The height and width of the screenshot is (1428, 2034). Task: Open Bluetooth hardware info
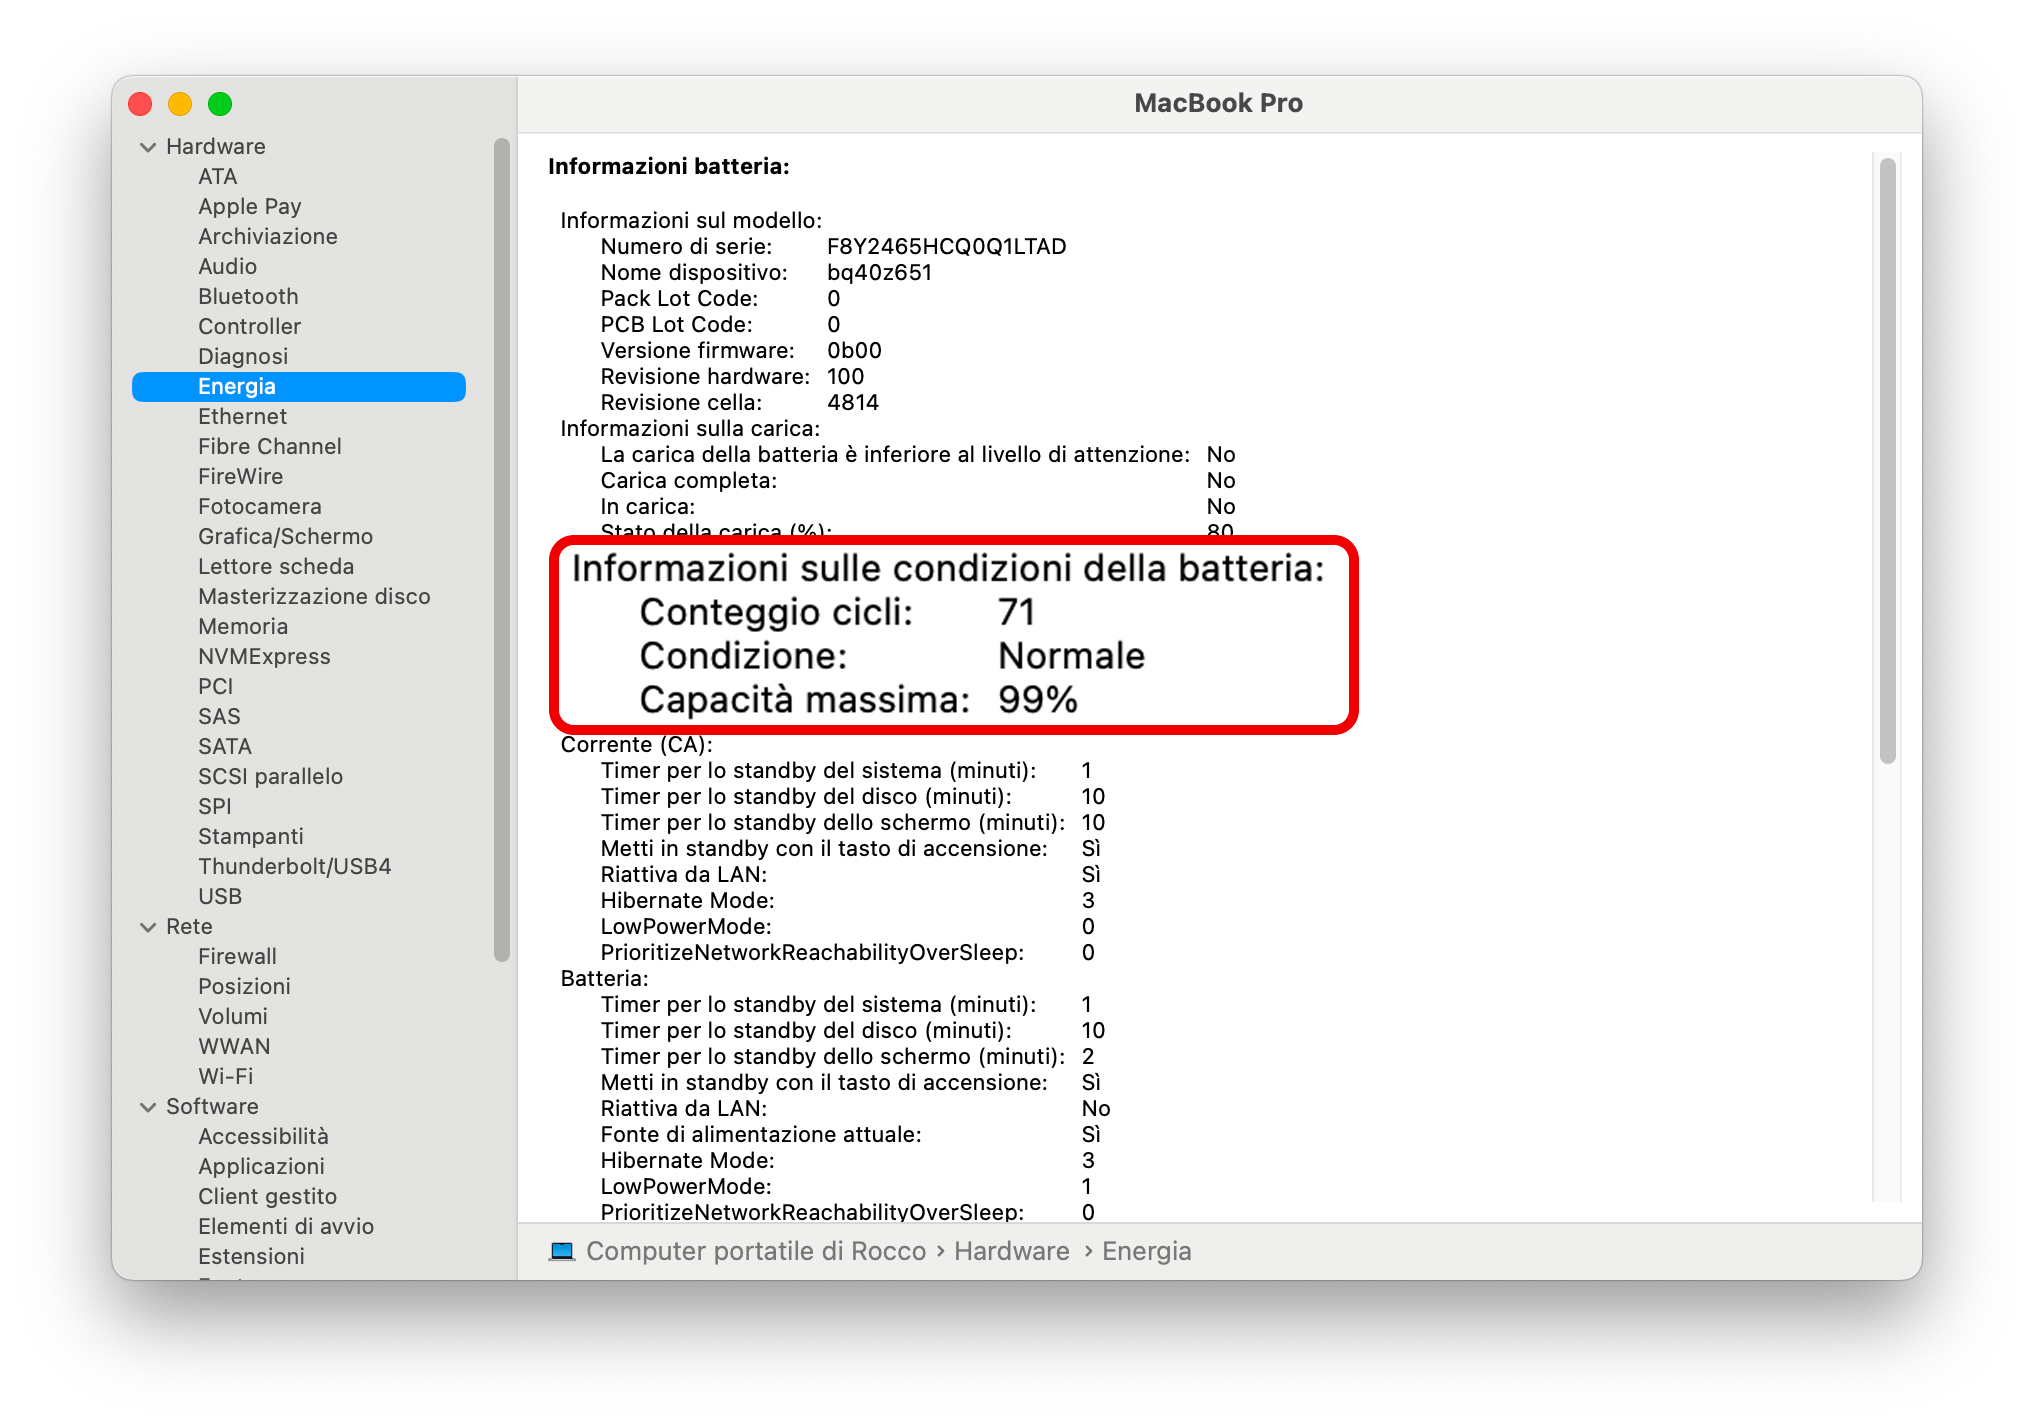[248, 297]
